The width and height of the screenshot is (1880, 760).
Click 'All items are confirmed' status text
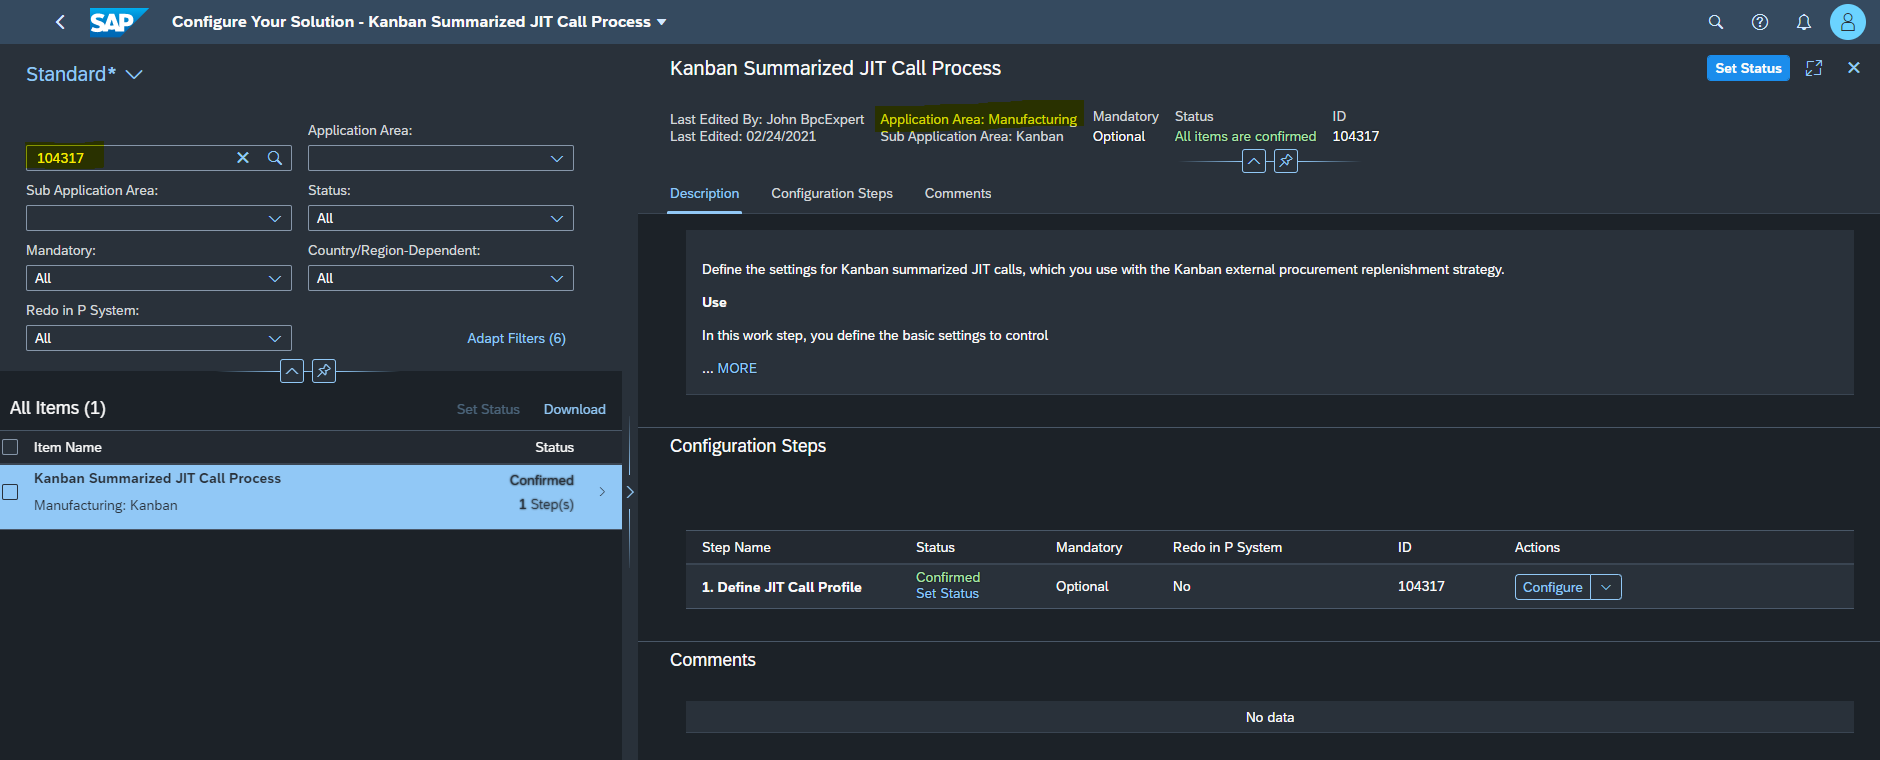[1245, 136]
